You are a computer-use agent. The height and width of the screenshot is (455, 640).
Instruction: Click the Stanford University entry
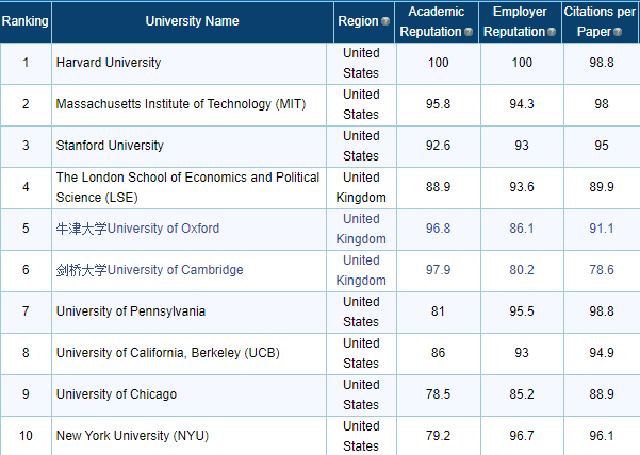110,145
